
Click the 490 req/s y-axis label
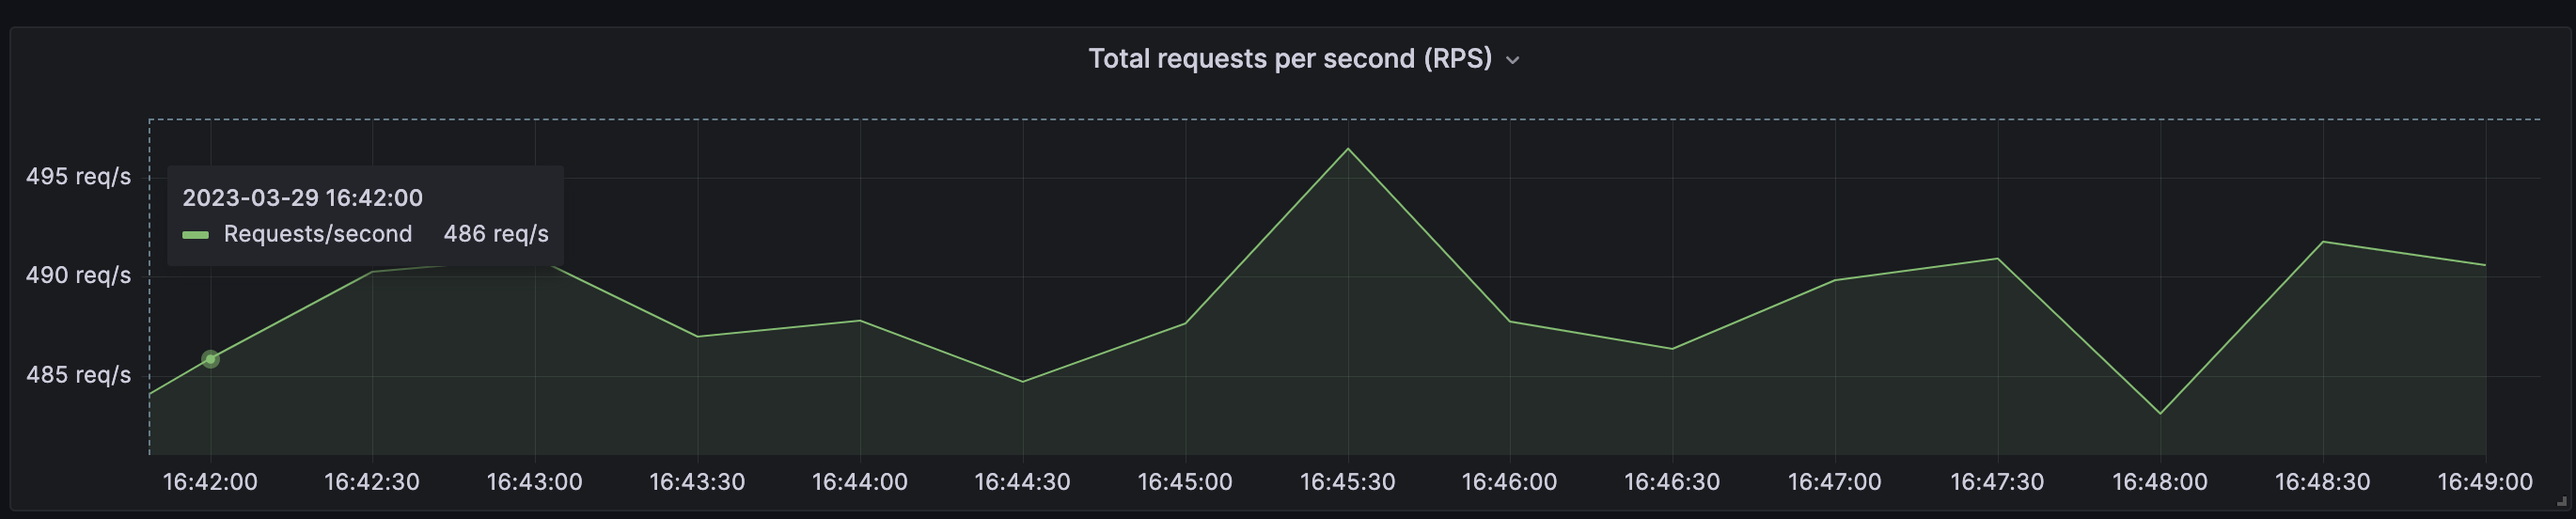pyautogui.click(x=78, y=275)
